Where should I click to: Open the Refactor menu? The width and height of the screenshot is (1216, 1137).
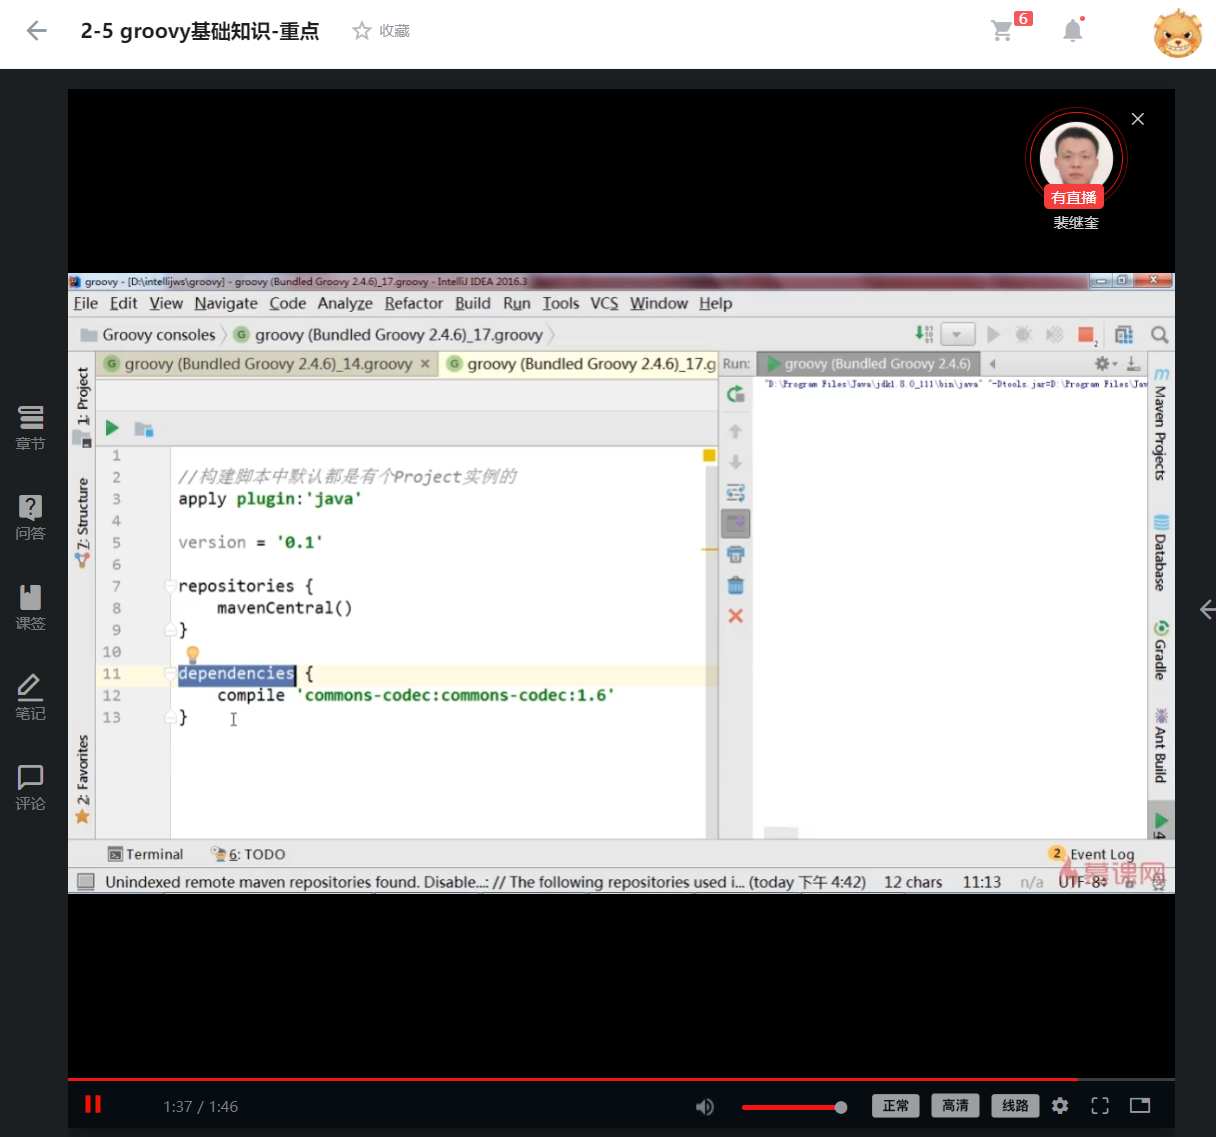coord(414,303)
